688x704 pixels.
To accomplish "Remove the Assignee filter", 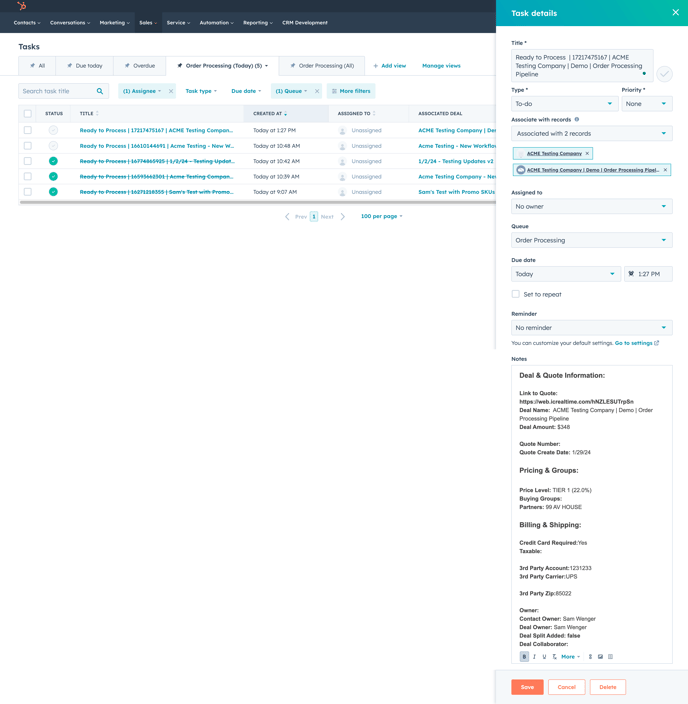I will pos(171,91).
